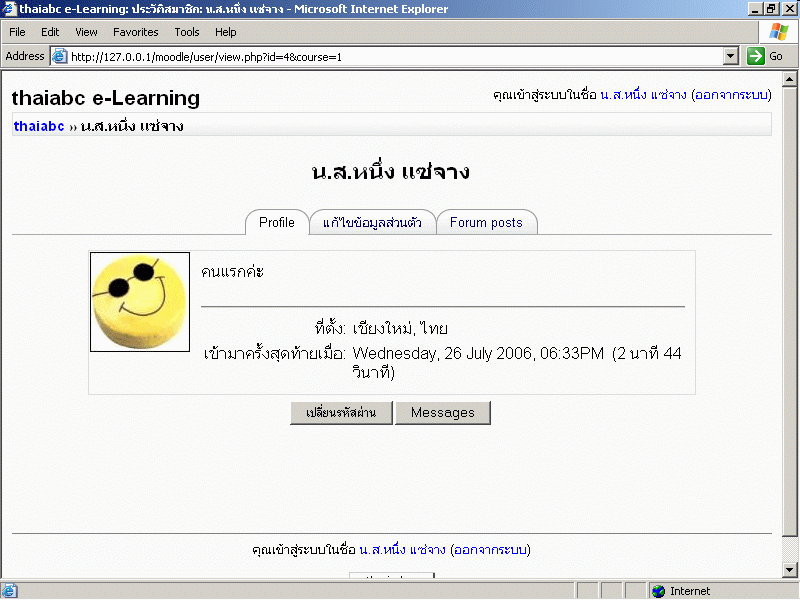
Task: Follow the thaiabc breadcrumb link
Action: 39,126
